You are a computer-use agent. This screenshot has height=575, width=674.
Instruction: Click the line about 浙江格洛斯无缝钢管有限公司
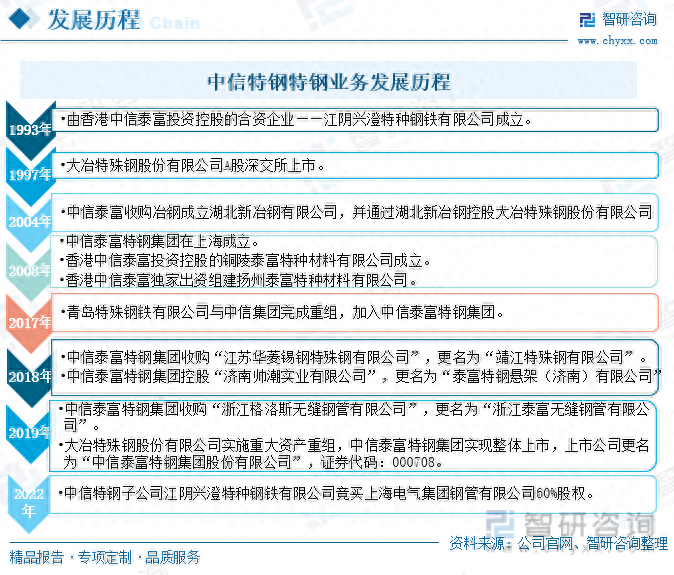coord(354,417)
